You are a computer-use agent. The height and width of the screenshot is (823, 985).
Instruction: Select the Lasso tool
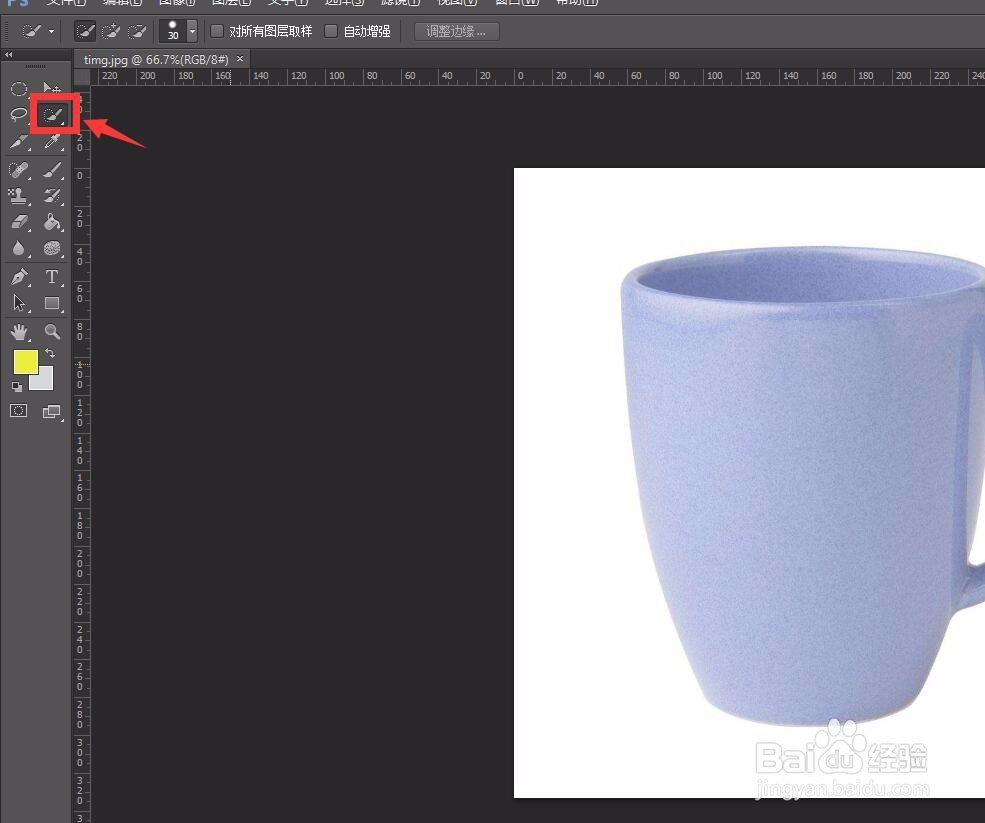(x=19, y=115)
